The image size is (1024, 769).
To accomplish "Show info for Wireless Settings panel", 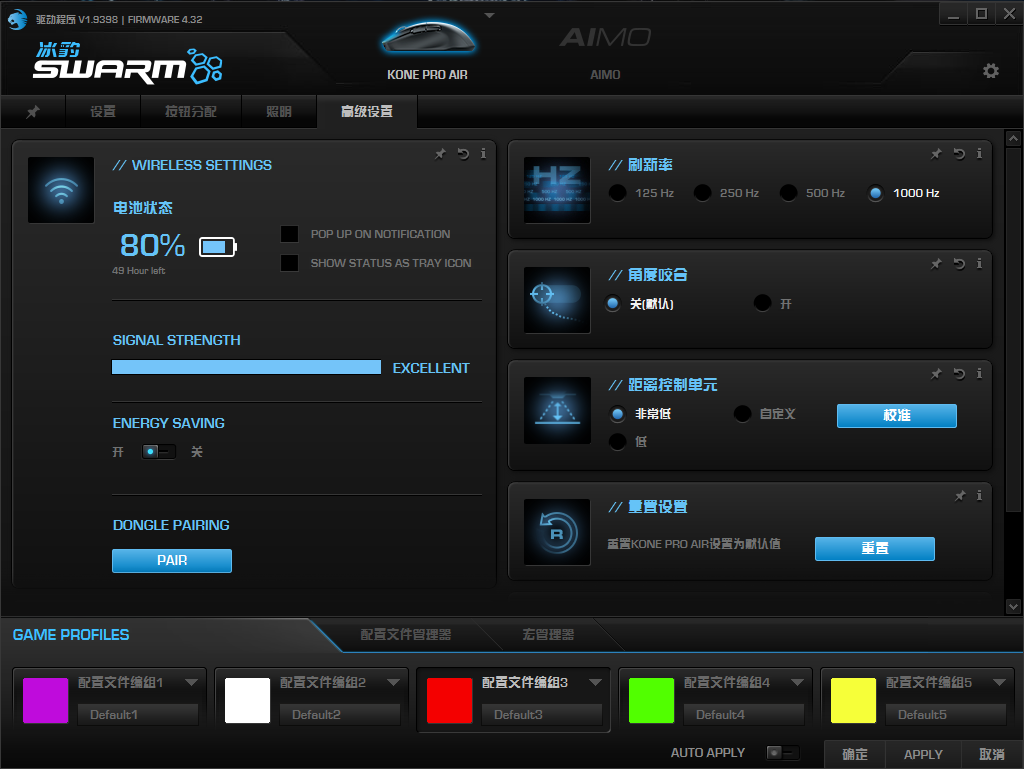I will point(483,154).
